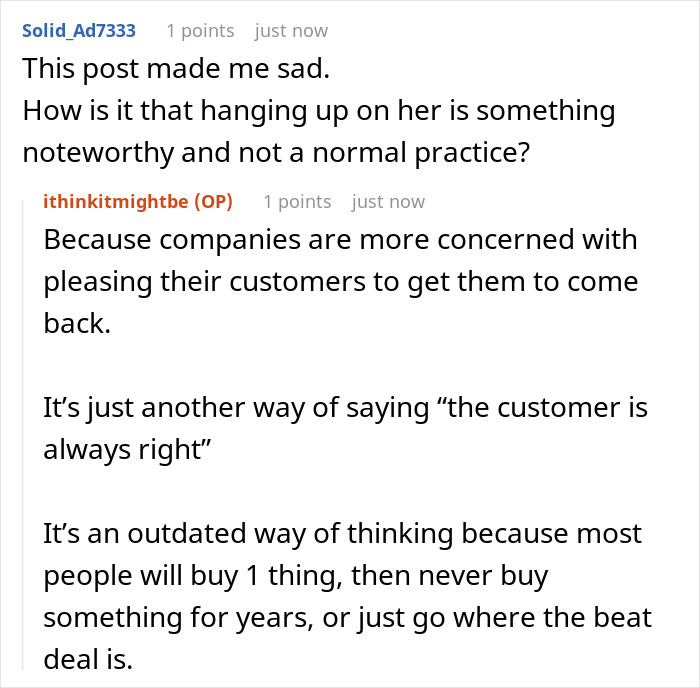Click the (OP) label beside ithinkitmightbe
Viewport: 700px width, 688px height.
(215, 201)
